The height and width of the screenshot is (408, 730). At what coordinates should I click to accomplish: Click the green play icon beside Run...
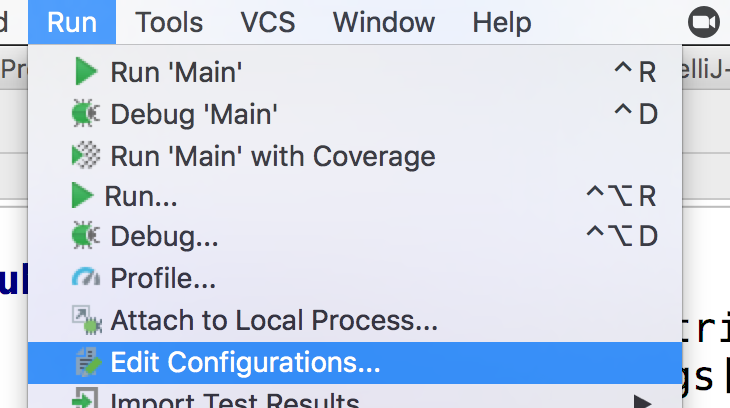(83, 196)
